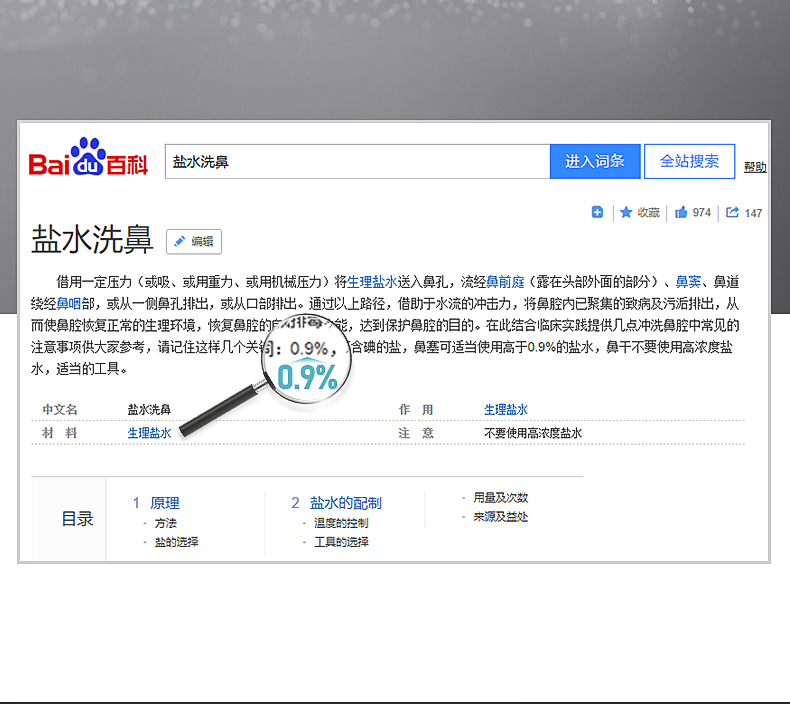Image resolution: width=790 pixels, height=704 pixels.
Task: Click the Baidu Baike logo
Action: point(88,161)
